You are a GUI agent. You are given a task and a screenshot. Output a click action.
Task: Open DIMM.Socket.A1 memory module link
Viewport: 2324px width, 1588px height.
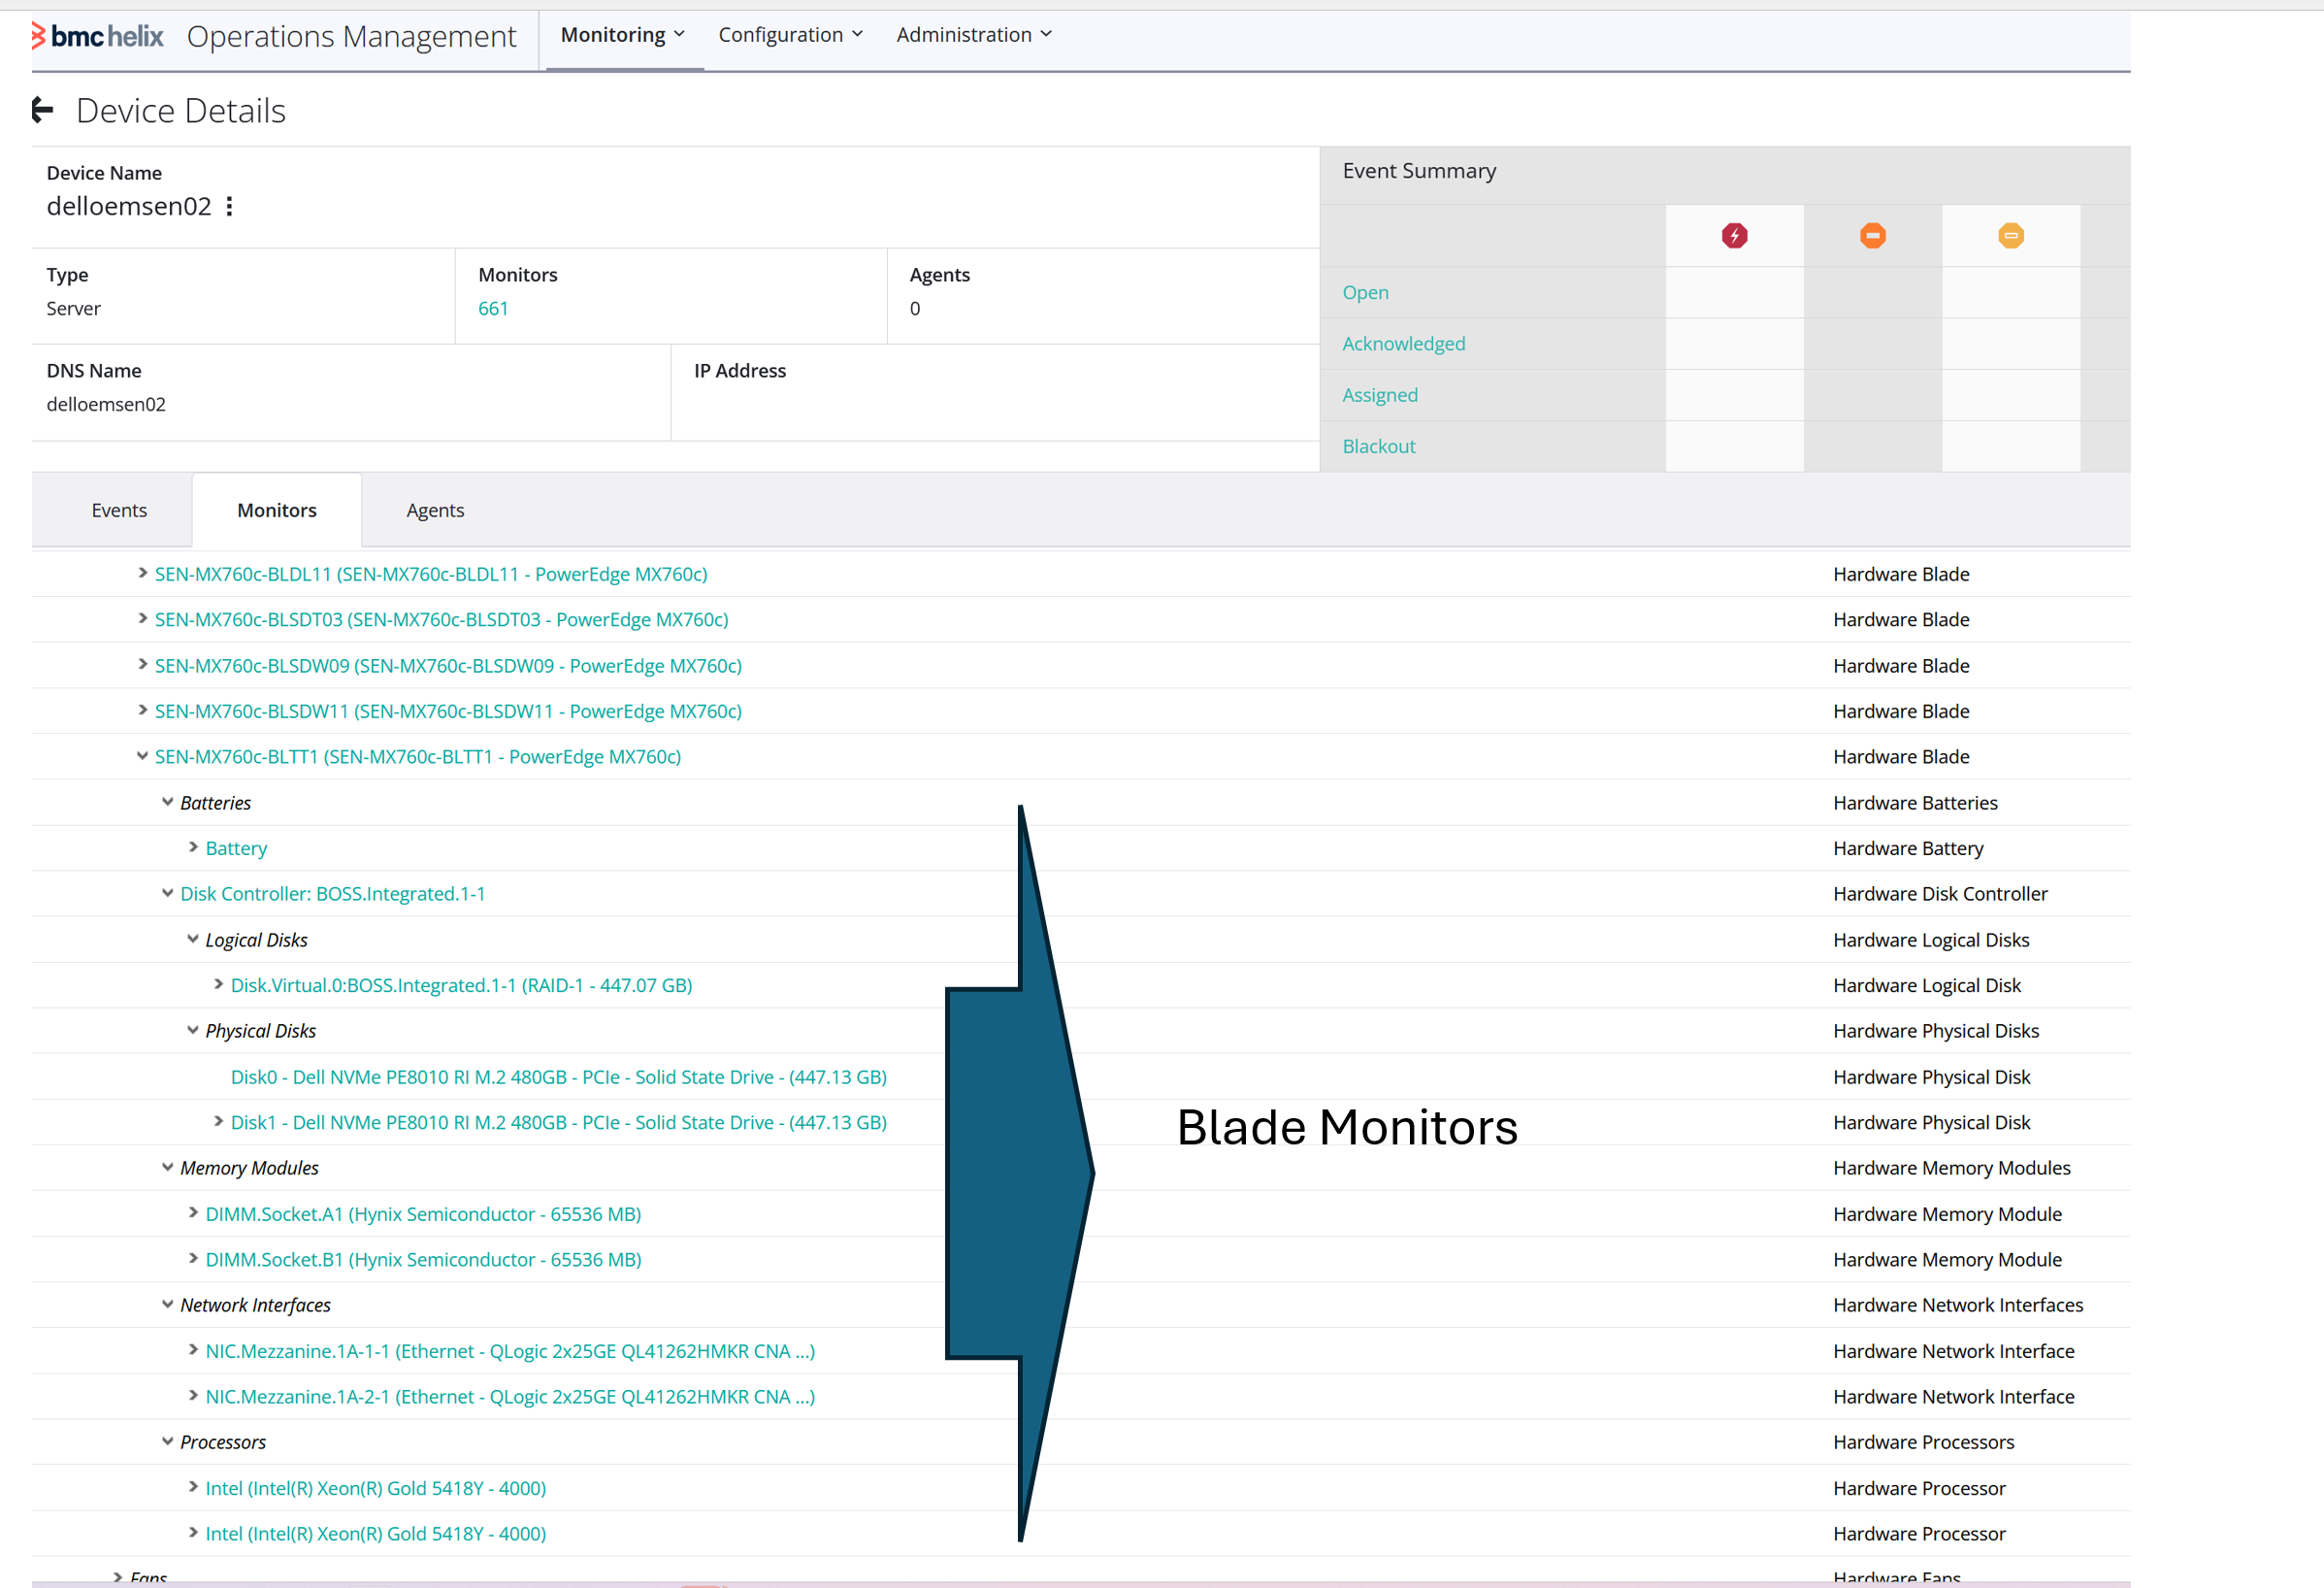(423, 1213)
